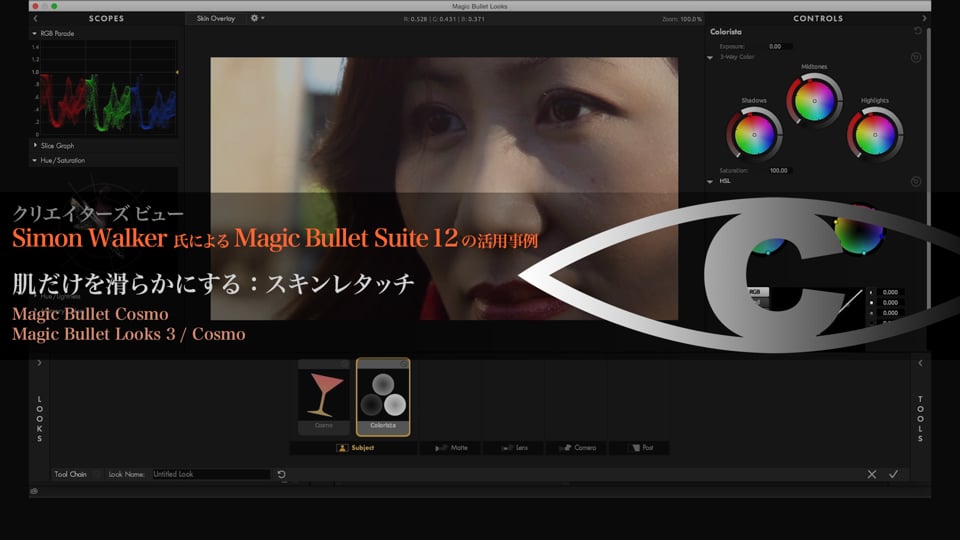Reset the Colorista tool settings

(x=917, y=31)
